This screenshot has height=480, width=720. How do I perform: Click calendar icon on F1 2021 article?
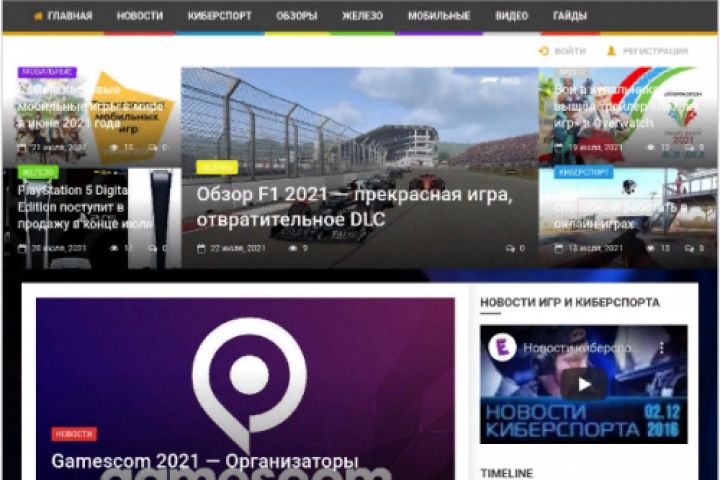(201, 248)
